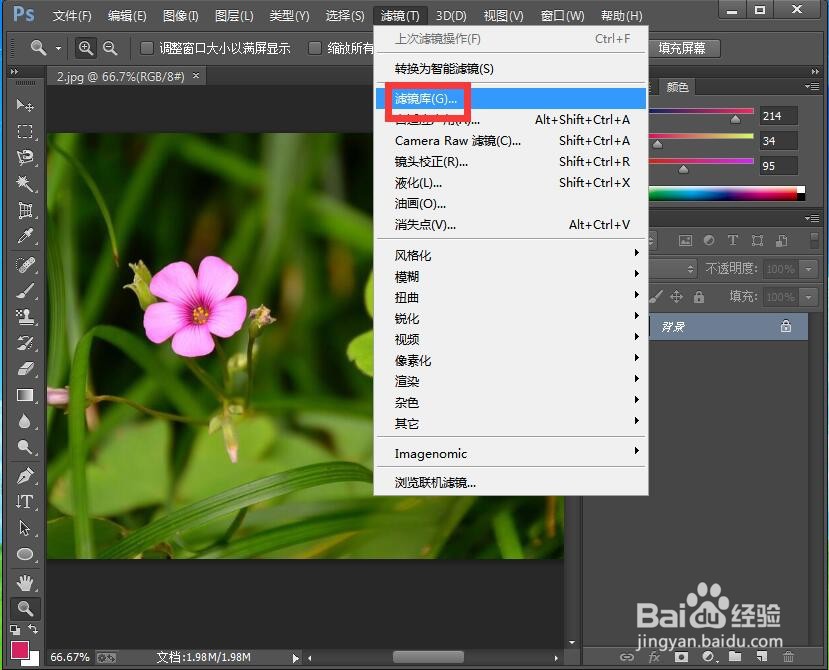Switch to the 颜色 panel tab

pyautogui.click(x=677, y=87)
